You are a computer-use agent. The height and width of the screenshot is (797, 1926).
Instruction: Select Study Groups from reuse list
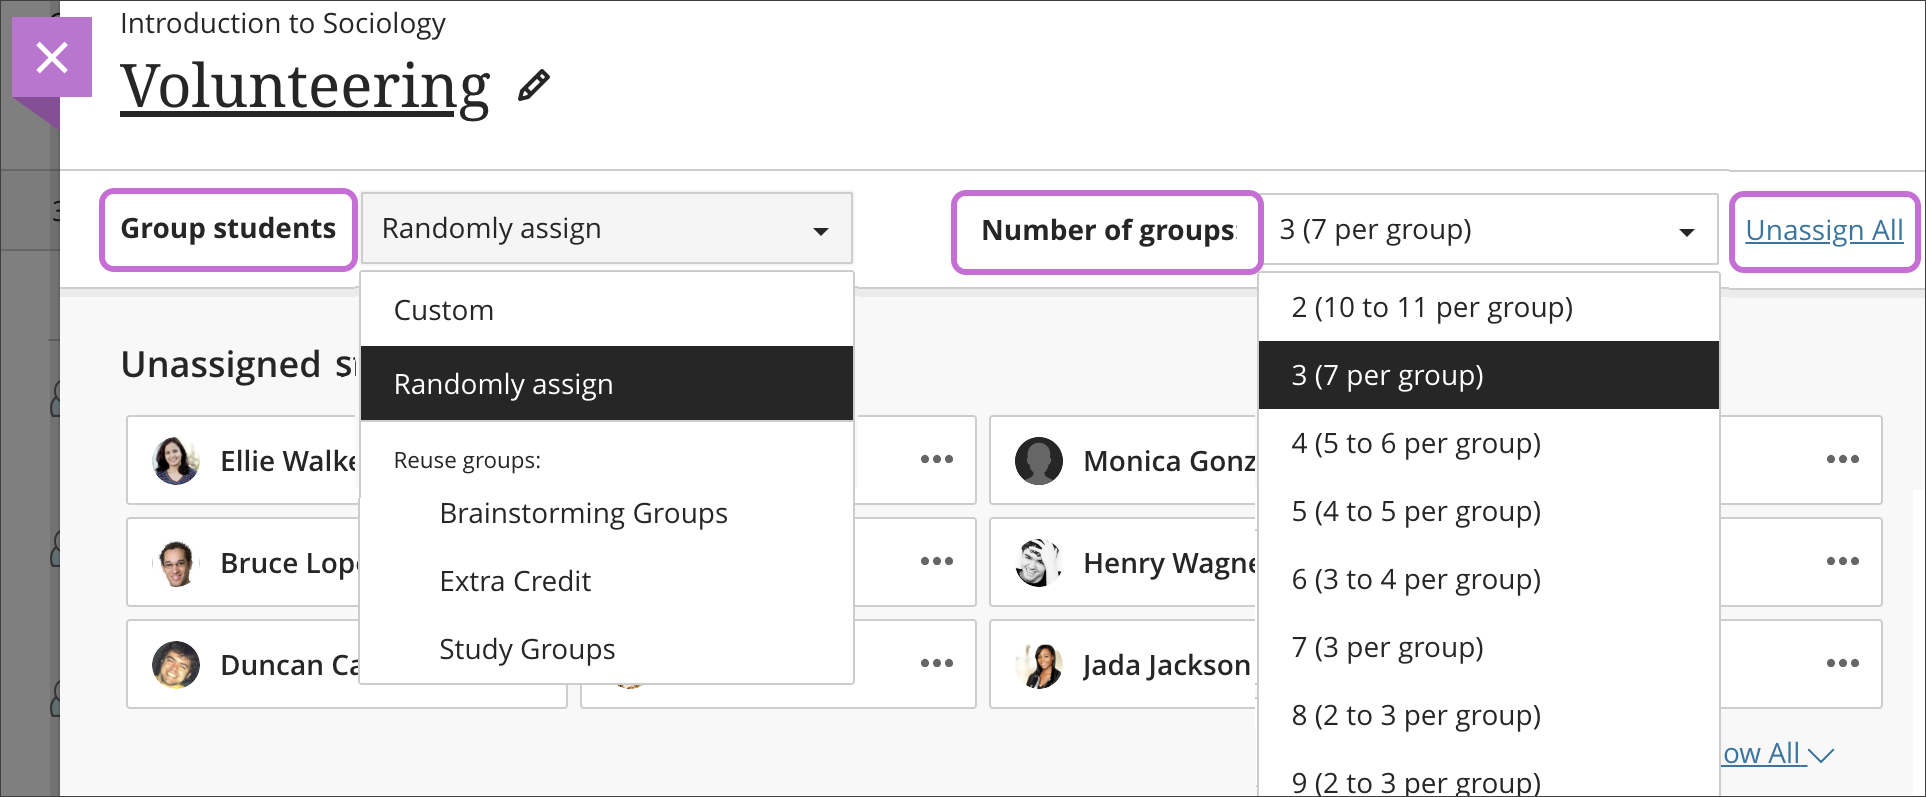click(527, 649)
